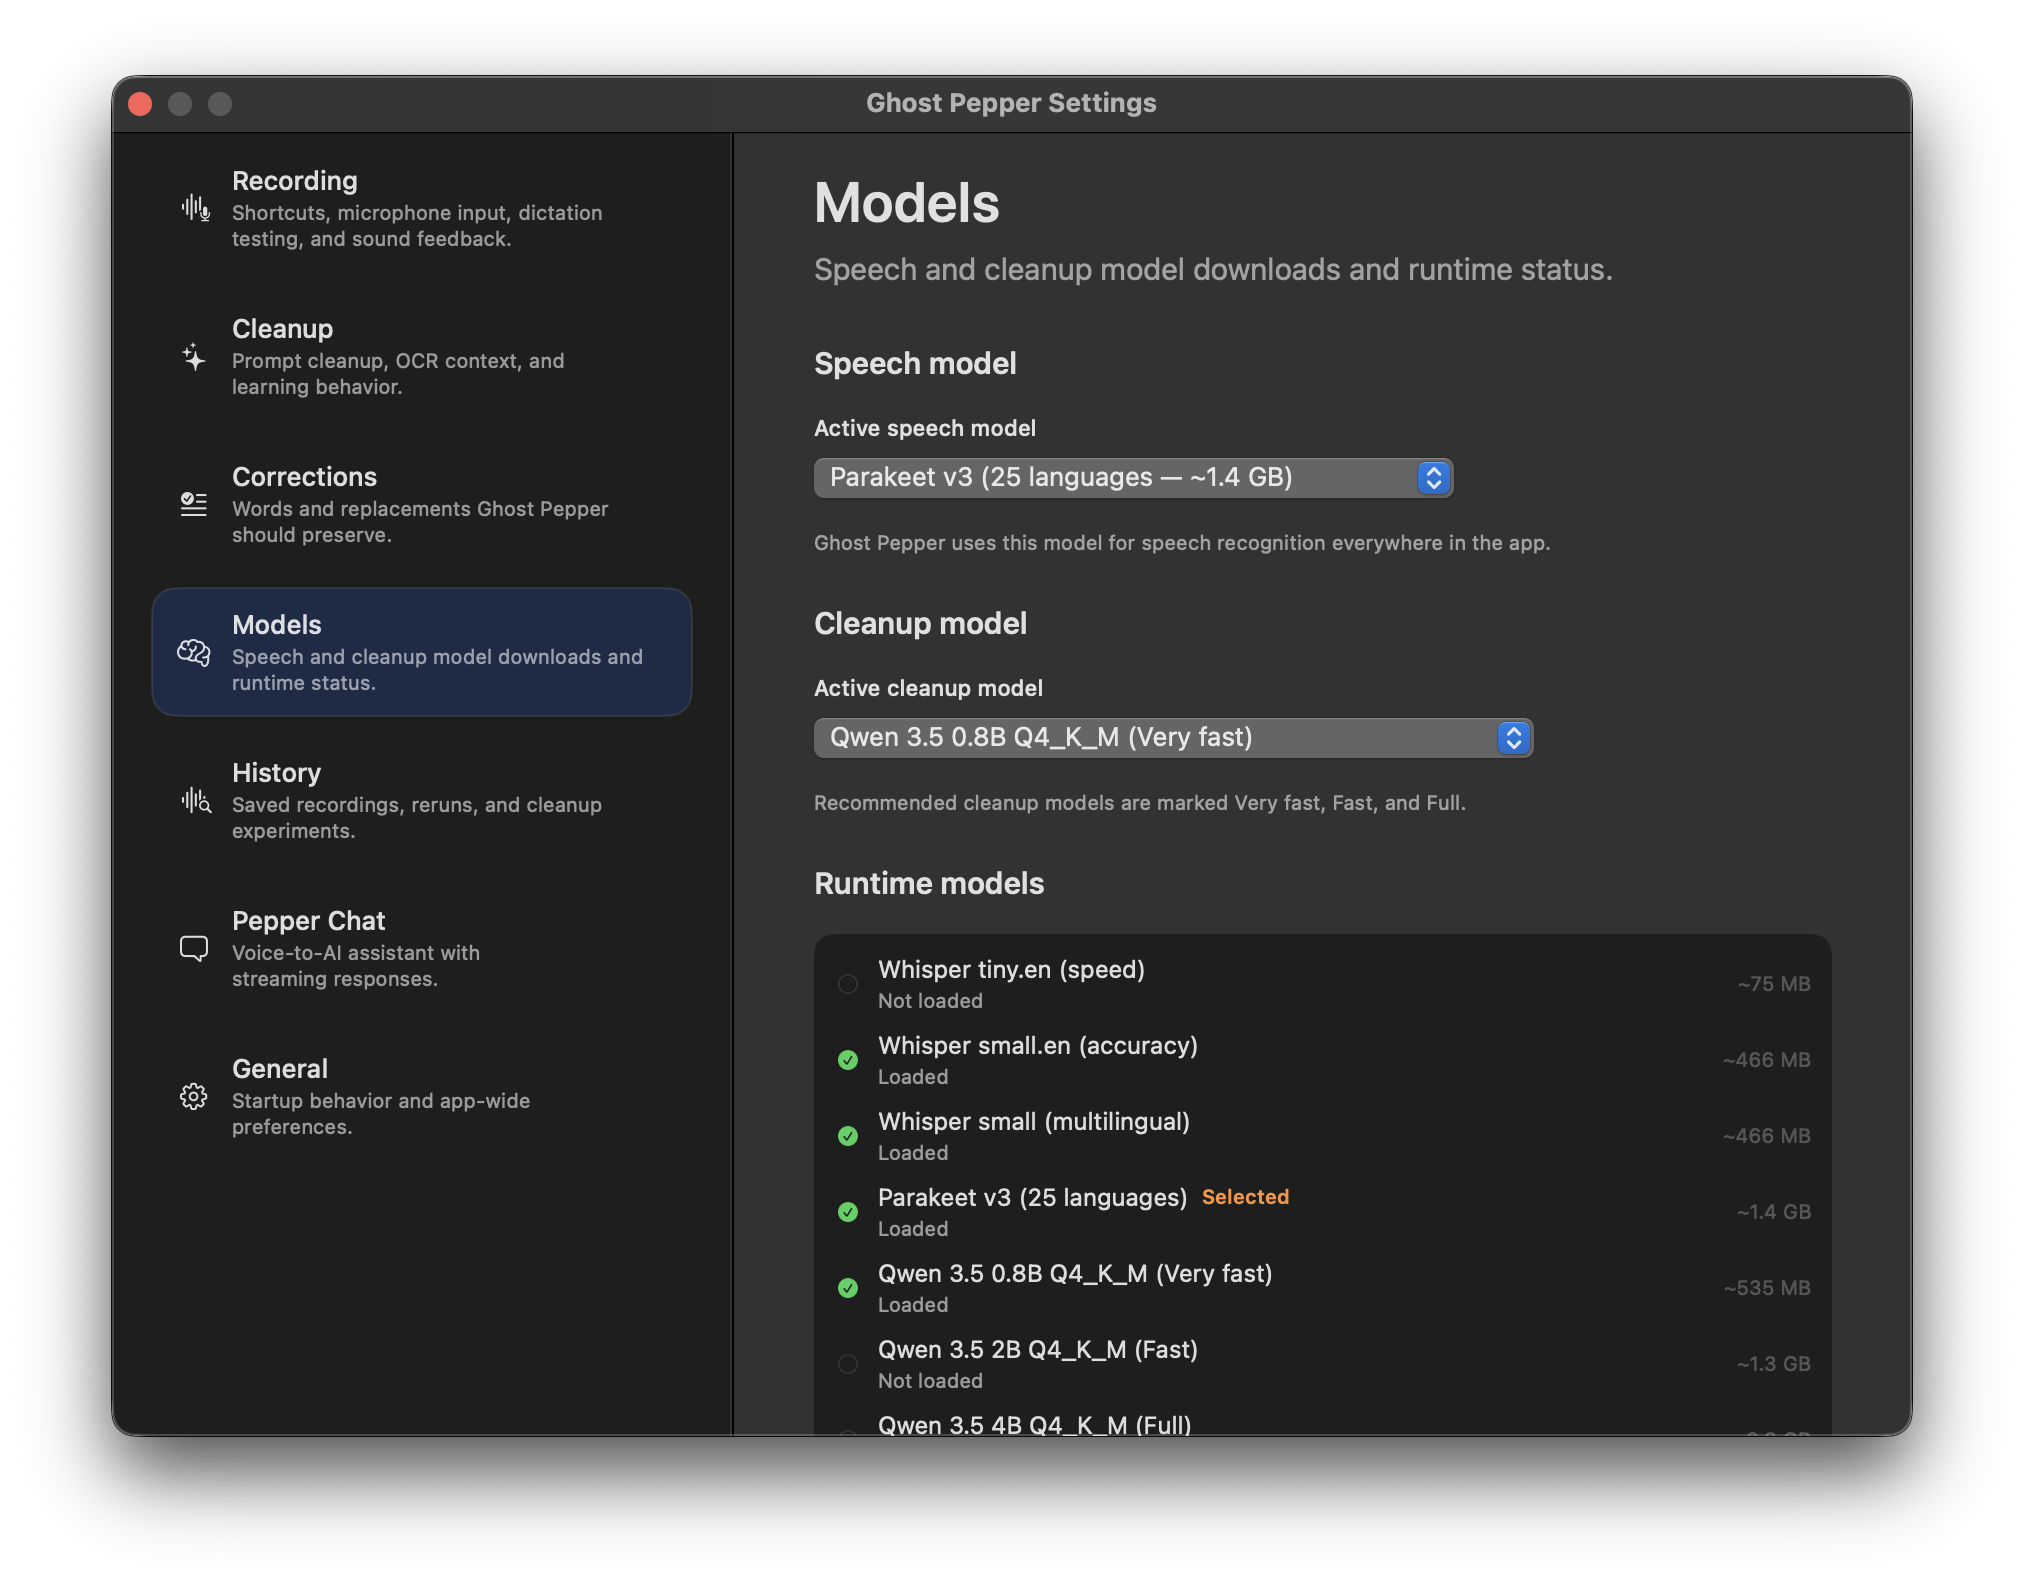The width and height of the screenshot is (2024, 1584).
Task: Click the speech model dropdown arrows
Action: coord(1433,478)
